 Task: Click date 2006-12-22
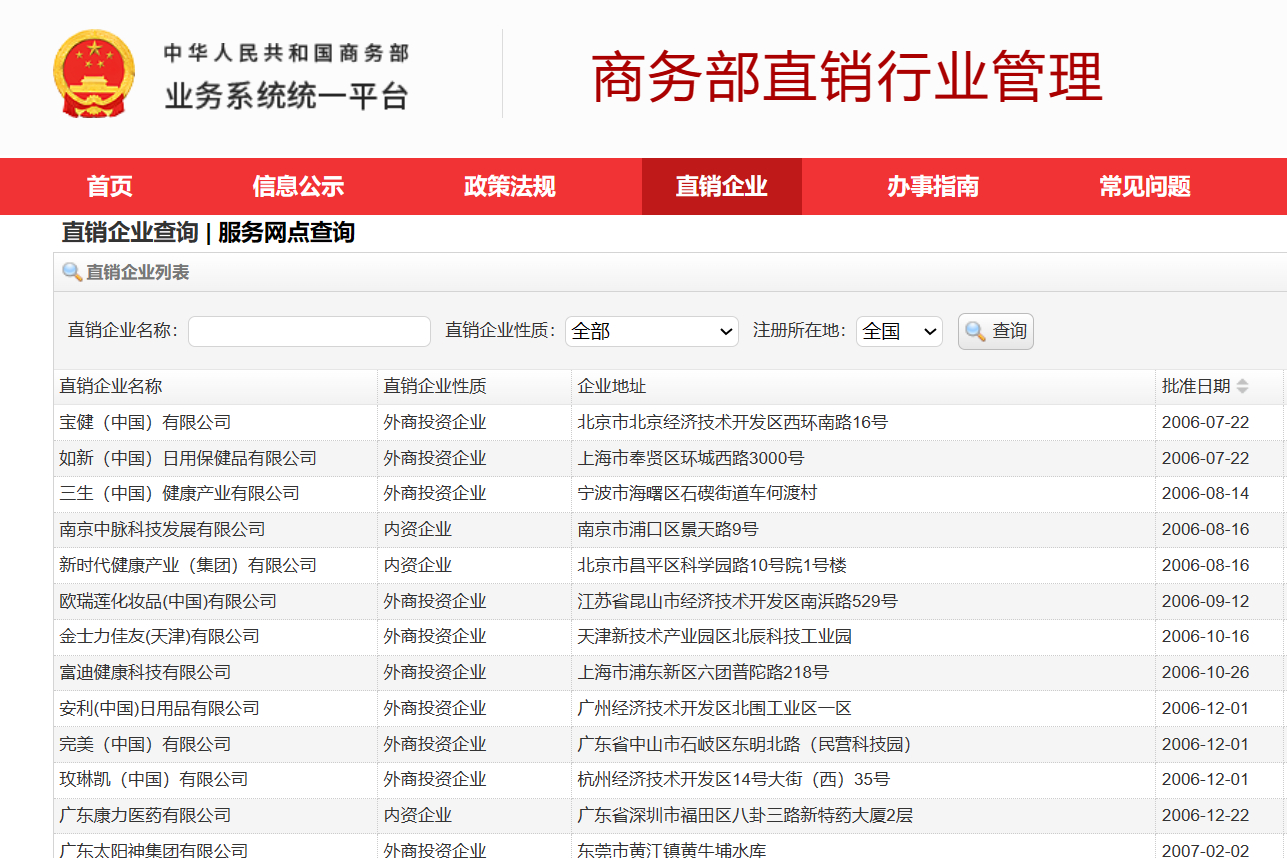1205,815
